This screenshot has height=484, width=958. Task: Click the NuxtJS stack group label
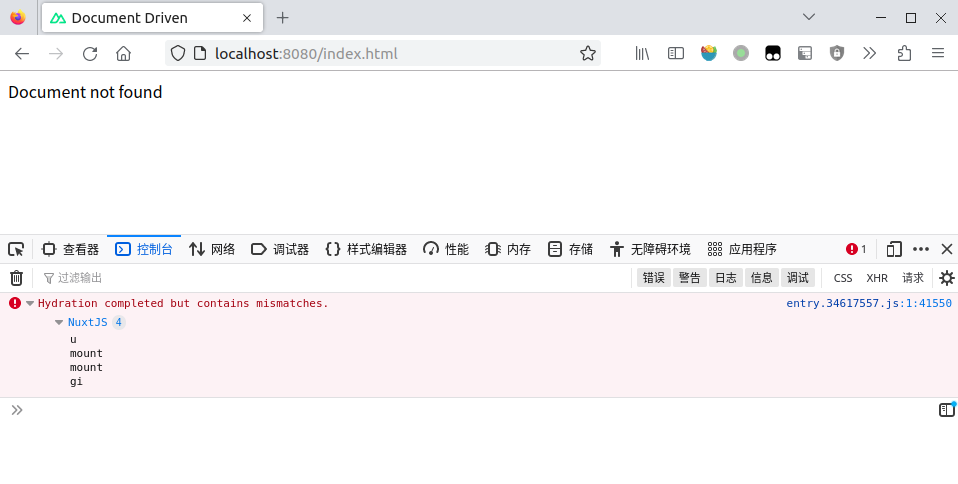tap(87, 322)
